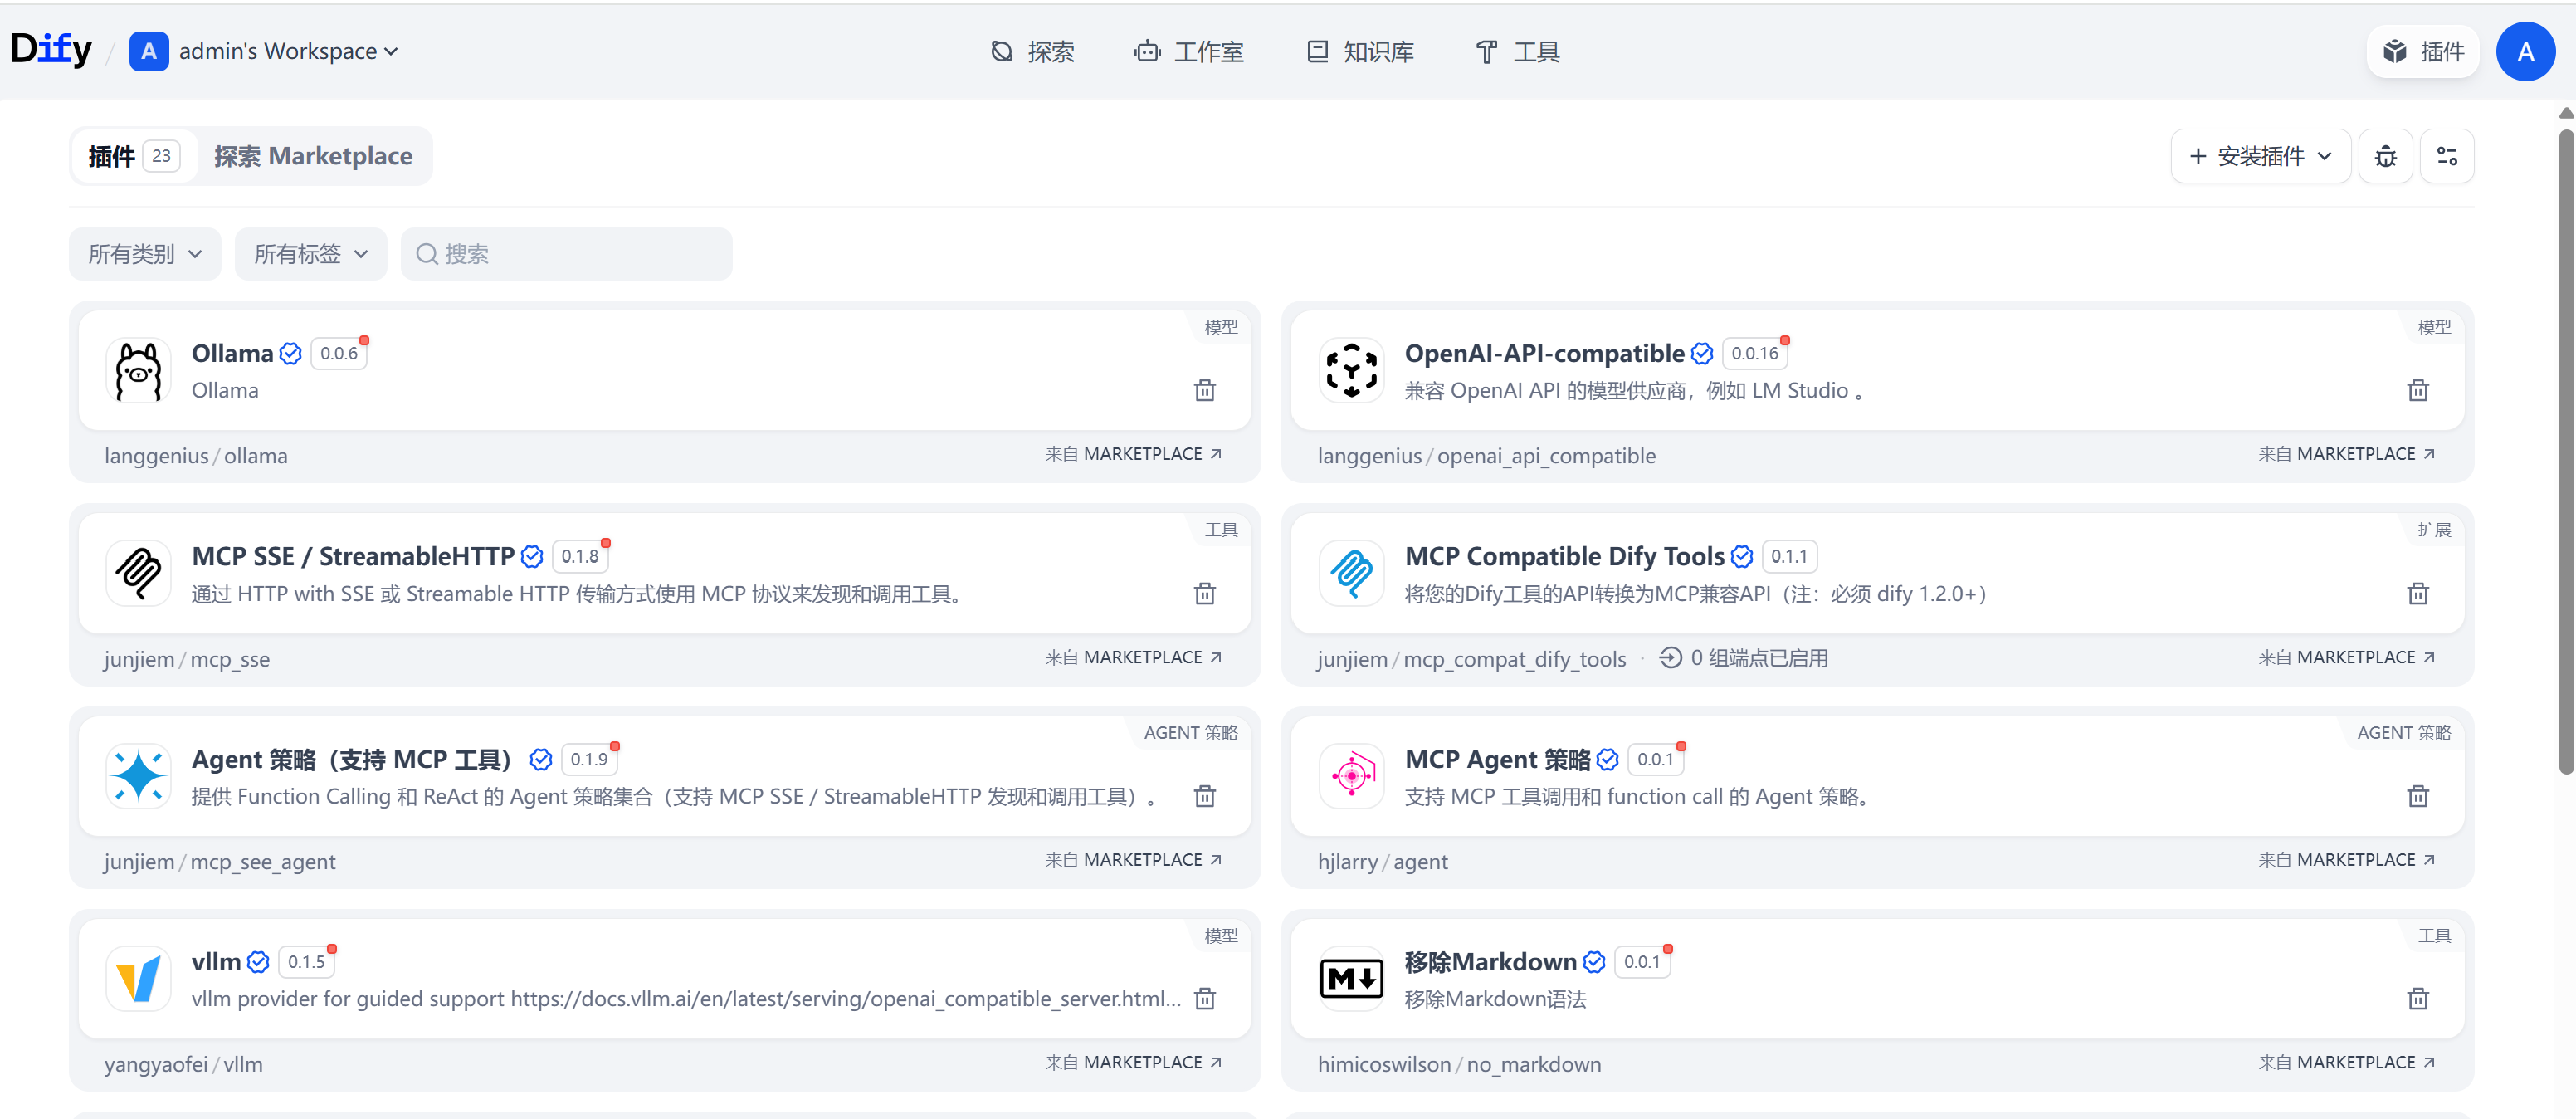This screenshot has height=1119, width=2576.
Task: Click the 0 组端点已启用 endpoint indicator
Action: (x=1743, y=658)
